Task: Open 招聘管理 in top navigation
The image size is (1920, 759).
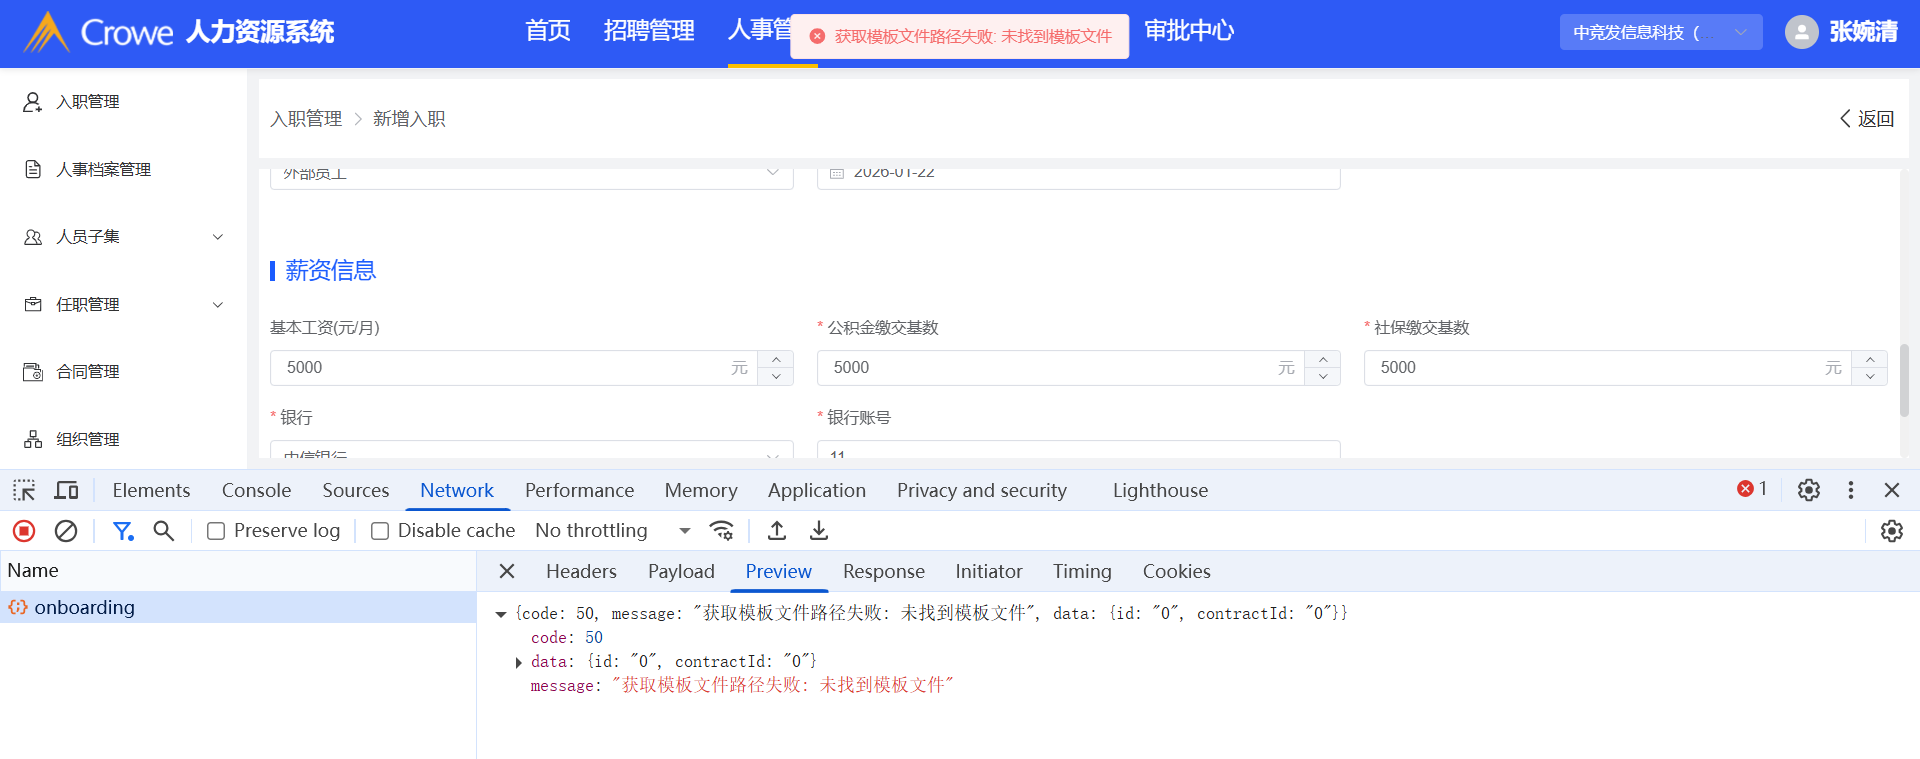Action: click(x=649, y=31)
